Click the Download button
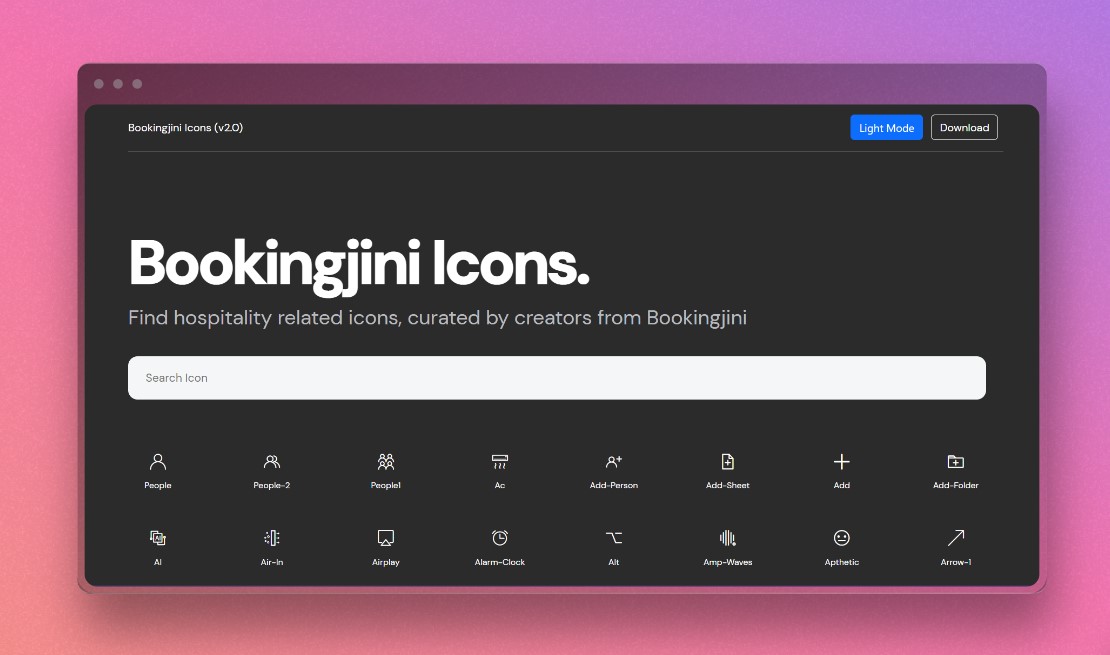The image size is (1110, 655). coord(964,127)
